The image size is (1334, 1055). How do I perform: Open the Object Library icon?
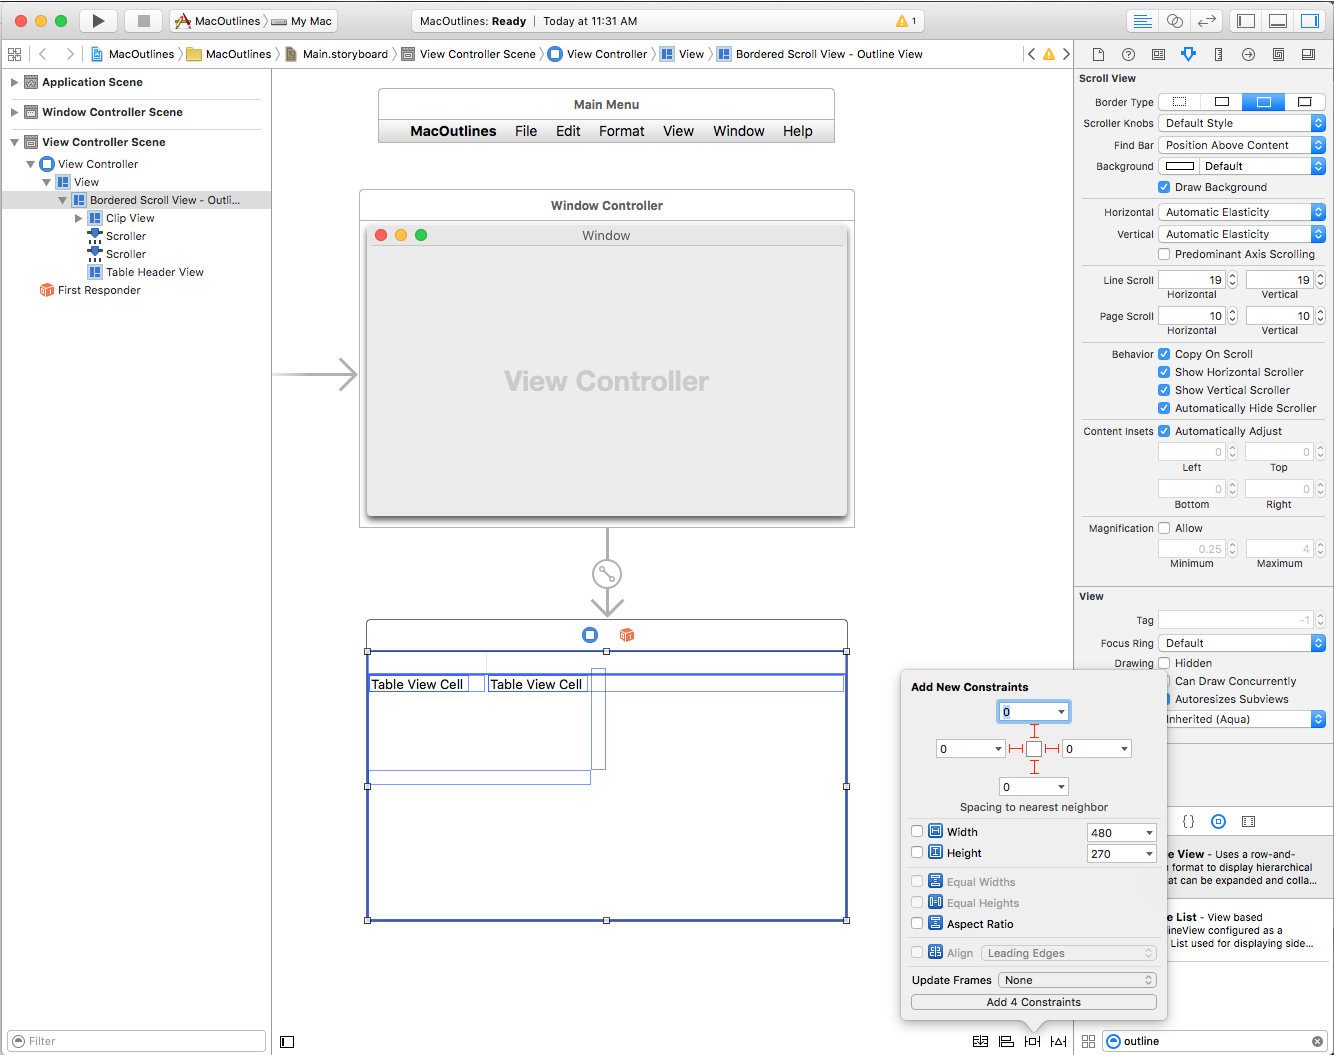click(x=1218, y=821)
